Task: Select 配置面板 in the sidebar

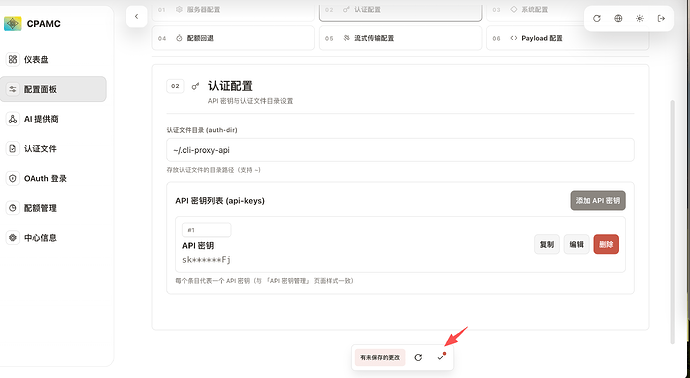Action: coord(53,89)
